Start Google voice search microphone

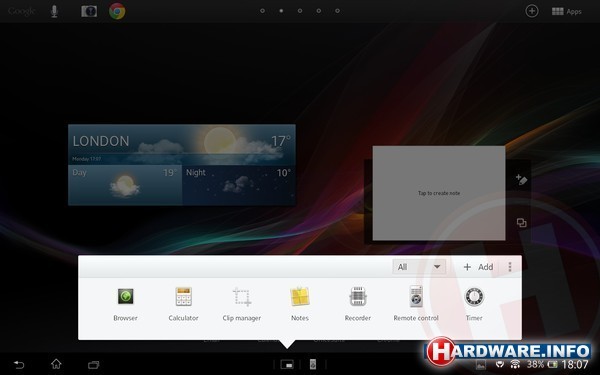[54, 11]
